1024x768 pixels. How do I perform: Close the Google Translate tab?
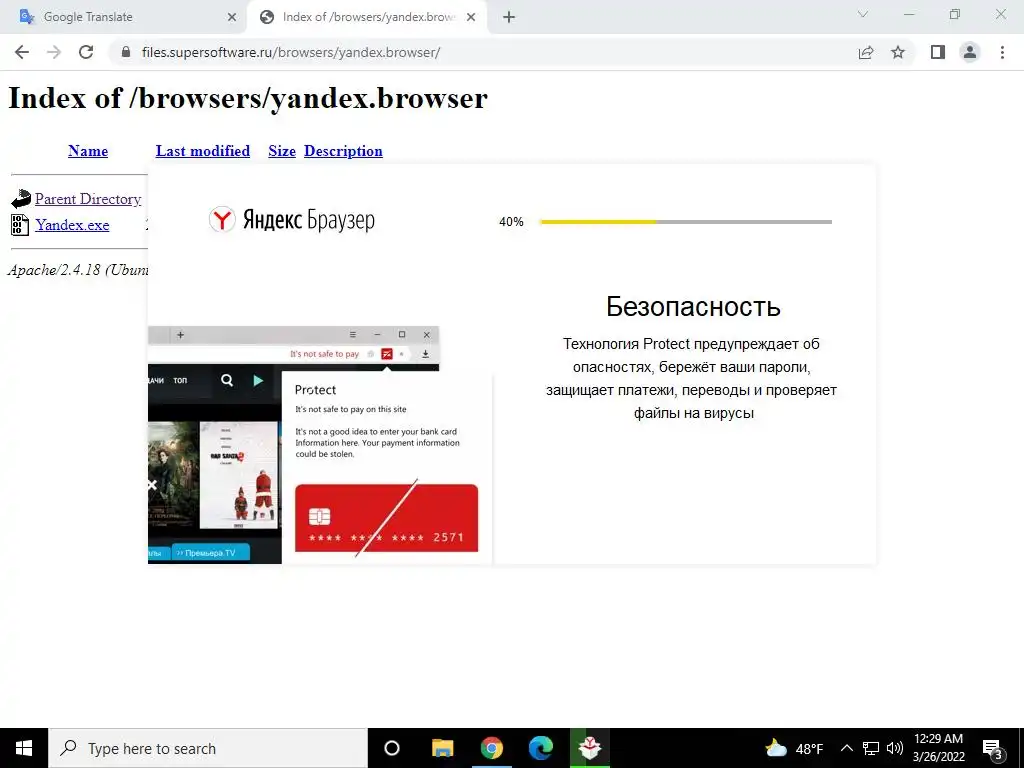tap(232, 18)
